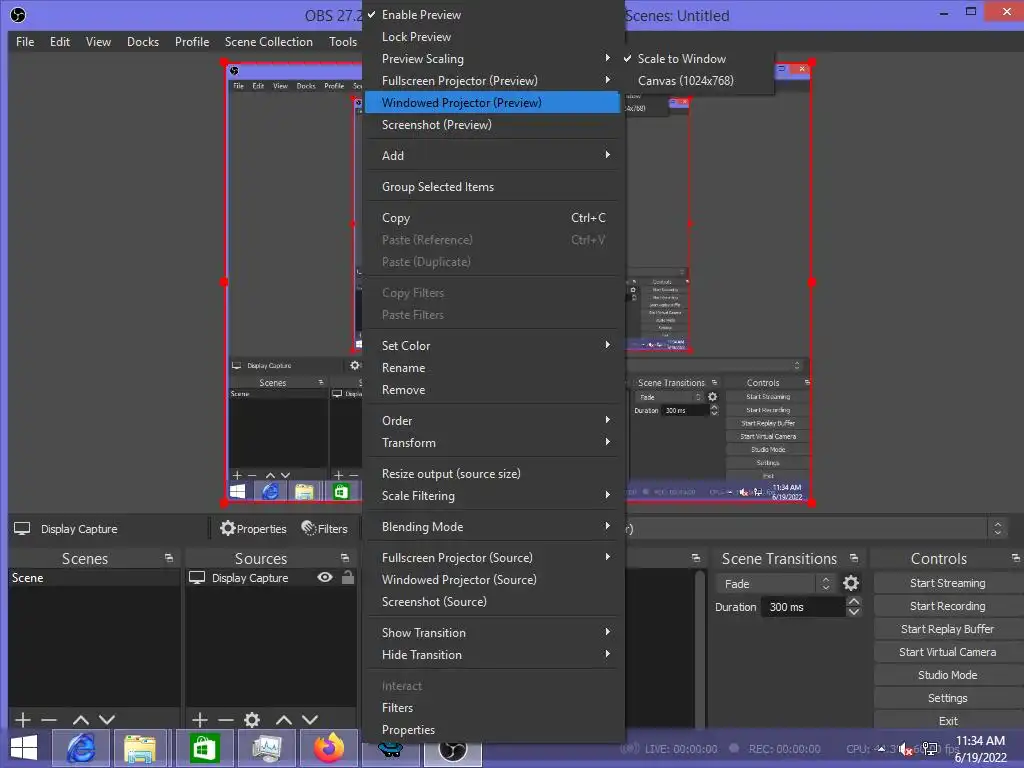Choose Screenshot (Preview) menu item
1024x768 pixels.
click(491, 125)
